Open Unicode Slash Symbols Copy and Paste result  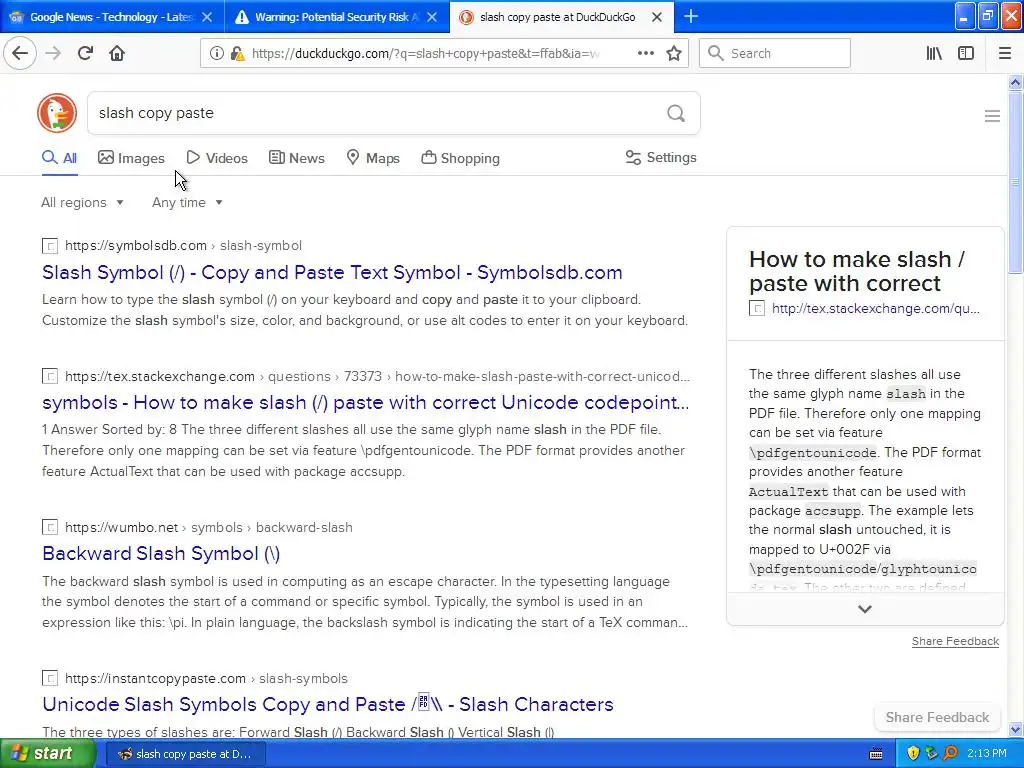(x=327, y=704)
